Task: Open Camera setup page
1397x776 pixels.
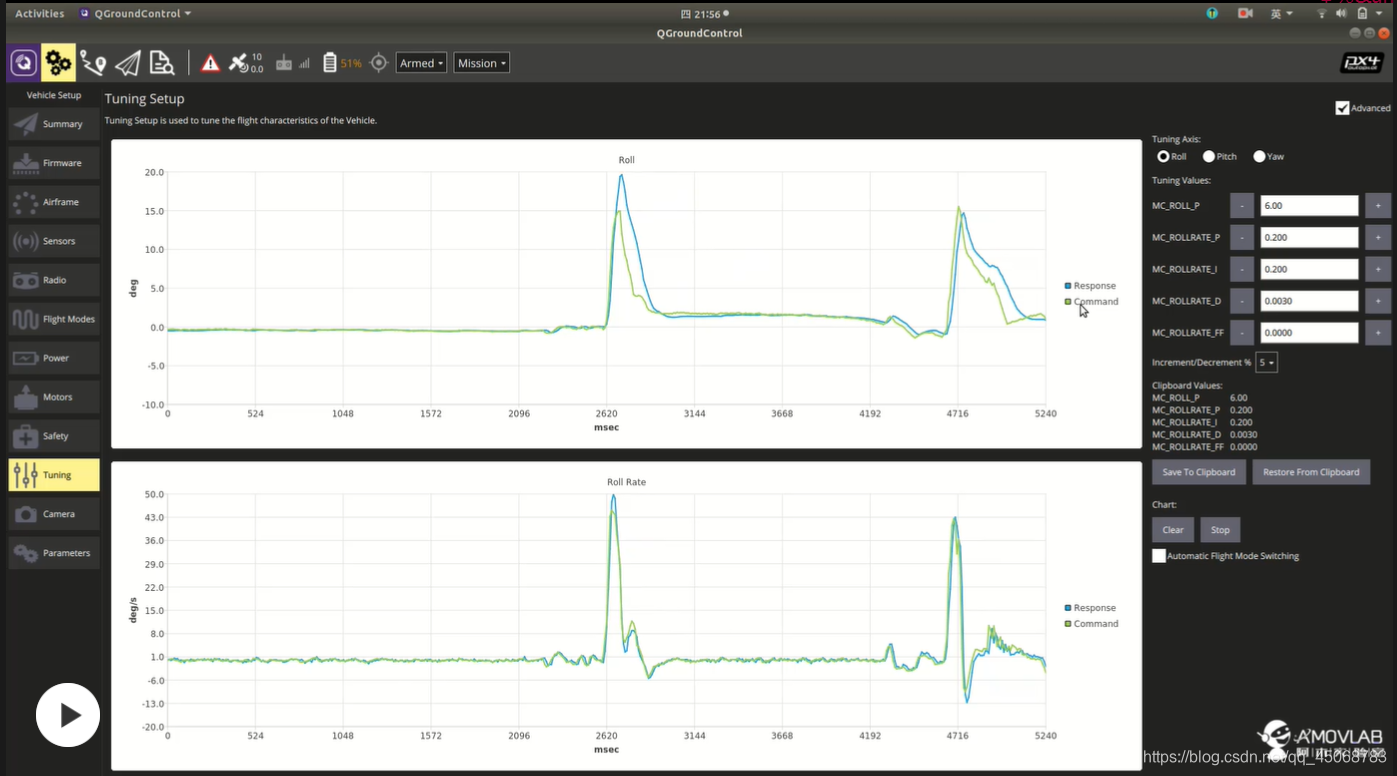Action: pos(54,514)
